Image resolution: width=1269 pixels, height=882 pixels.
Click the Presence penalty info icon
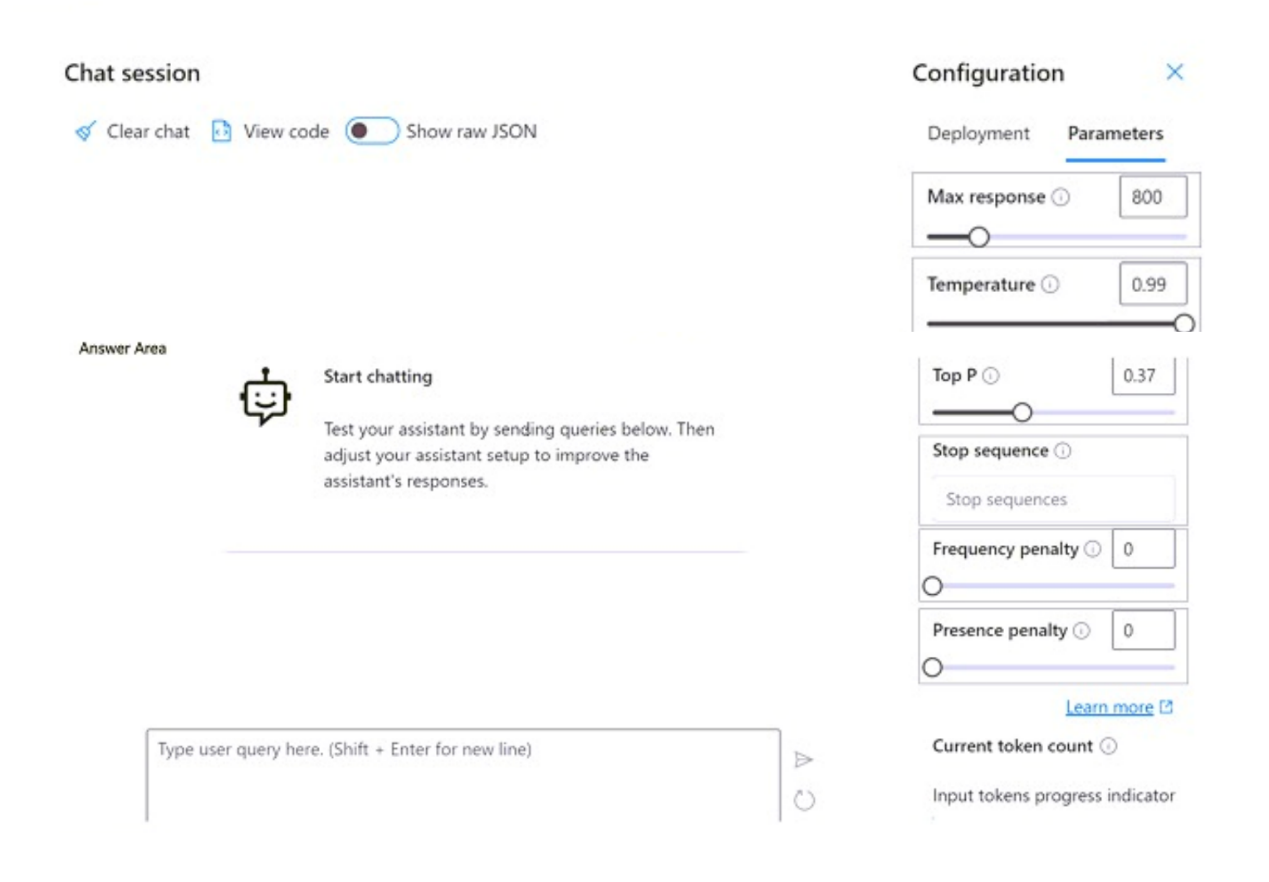tap(1082, 631)
